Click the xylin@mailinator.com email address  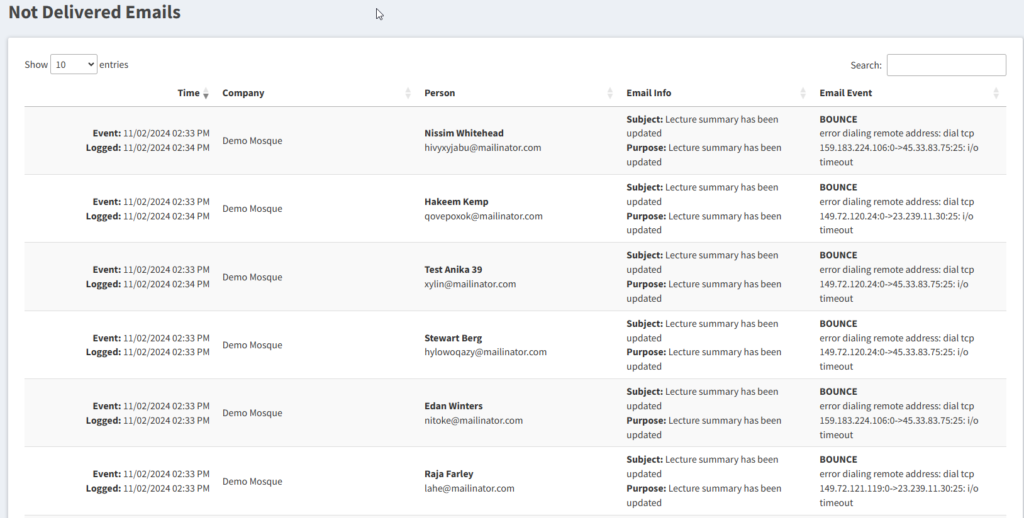click(470, 284)
